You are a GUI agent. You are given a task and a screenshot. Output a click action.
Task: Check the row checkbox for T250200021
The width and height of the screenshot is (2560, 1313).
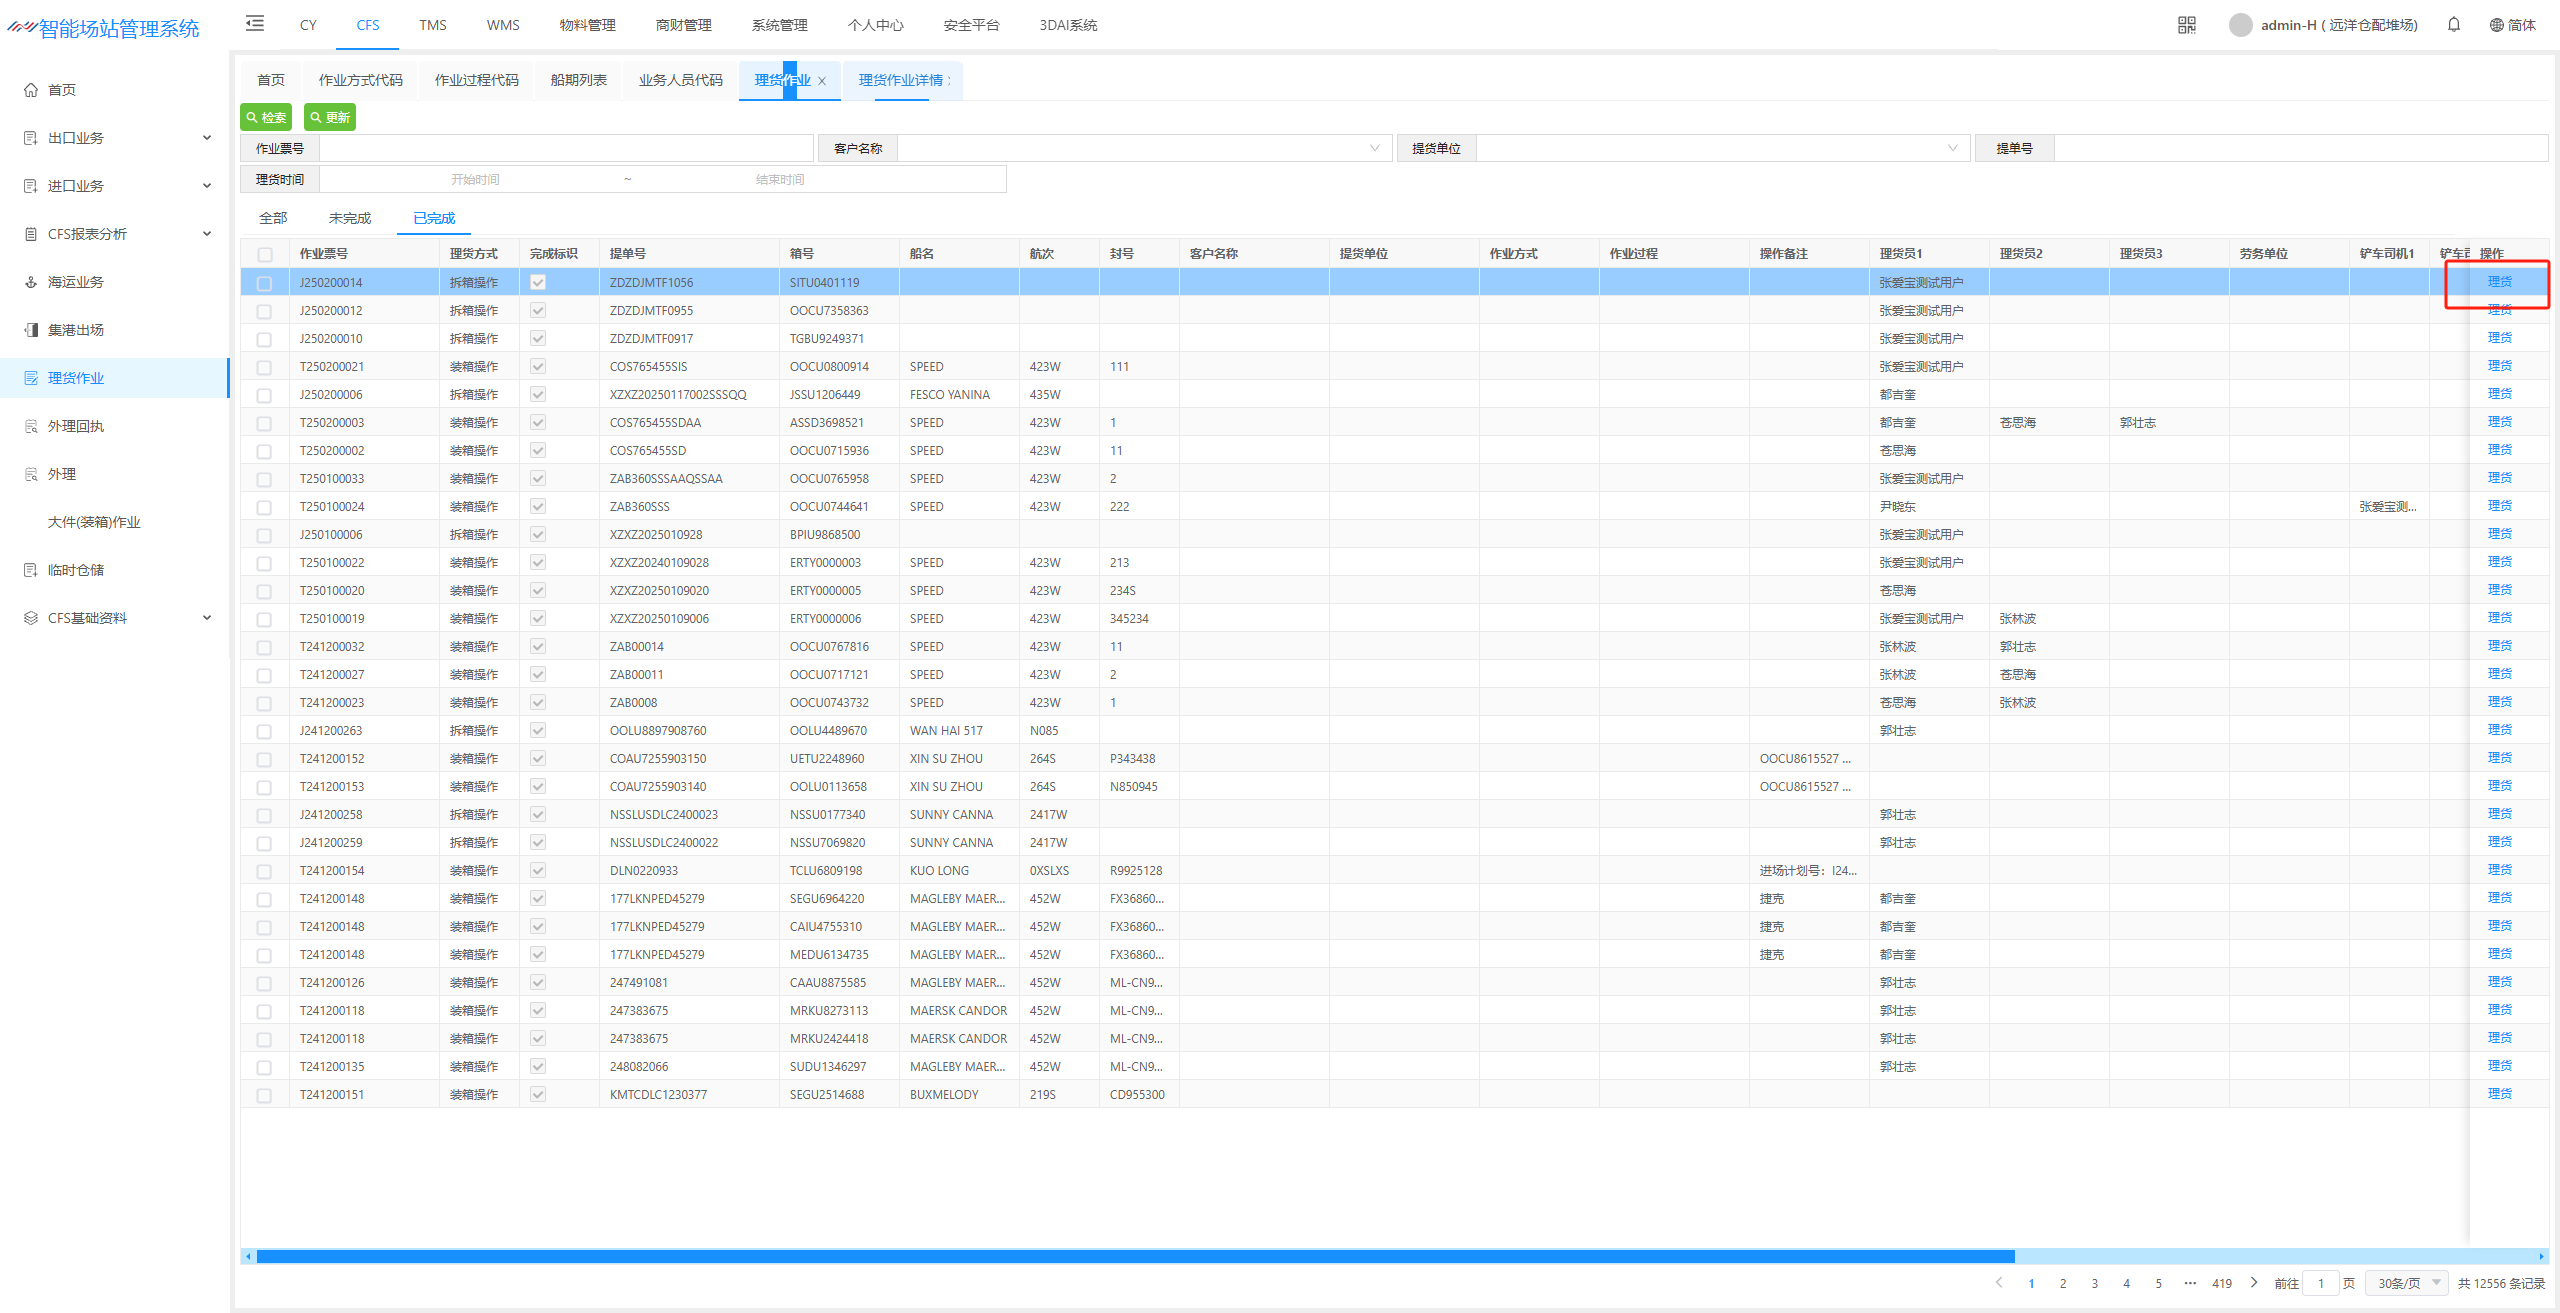[x=265, y=367]
